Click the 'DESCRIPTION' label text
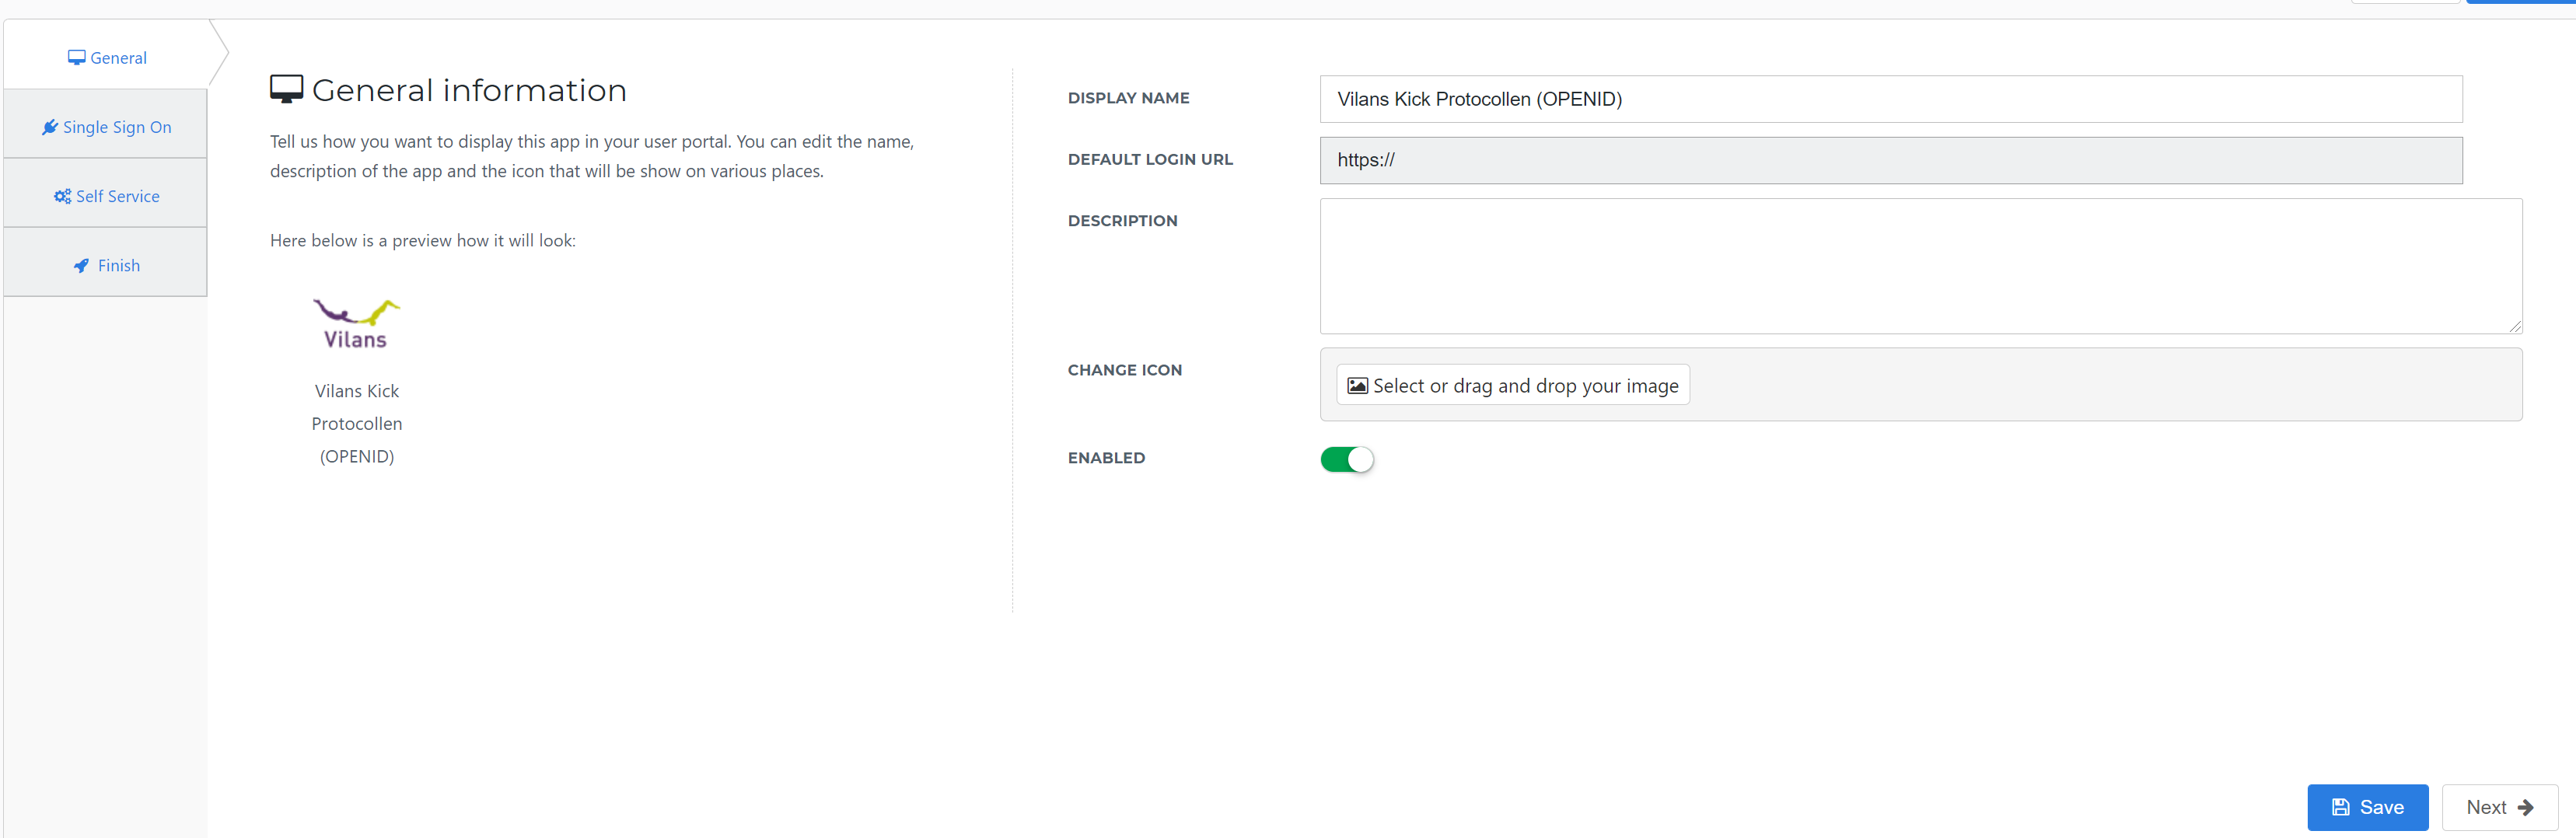The image size is (2576, 838). click(x=1122, y=221)
